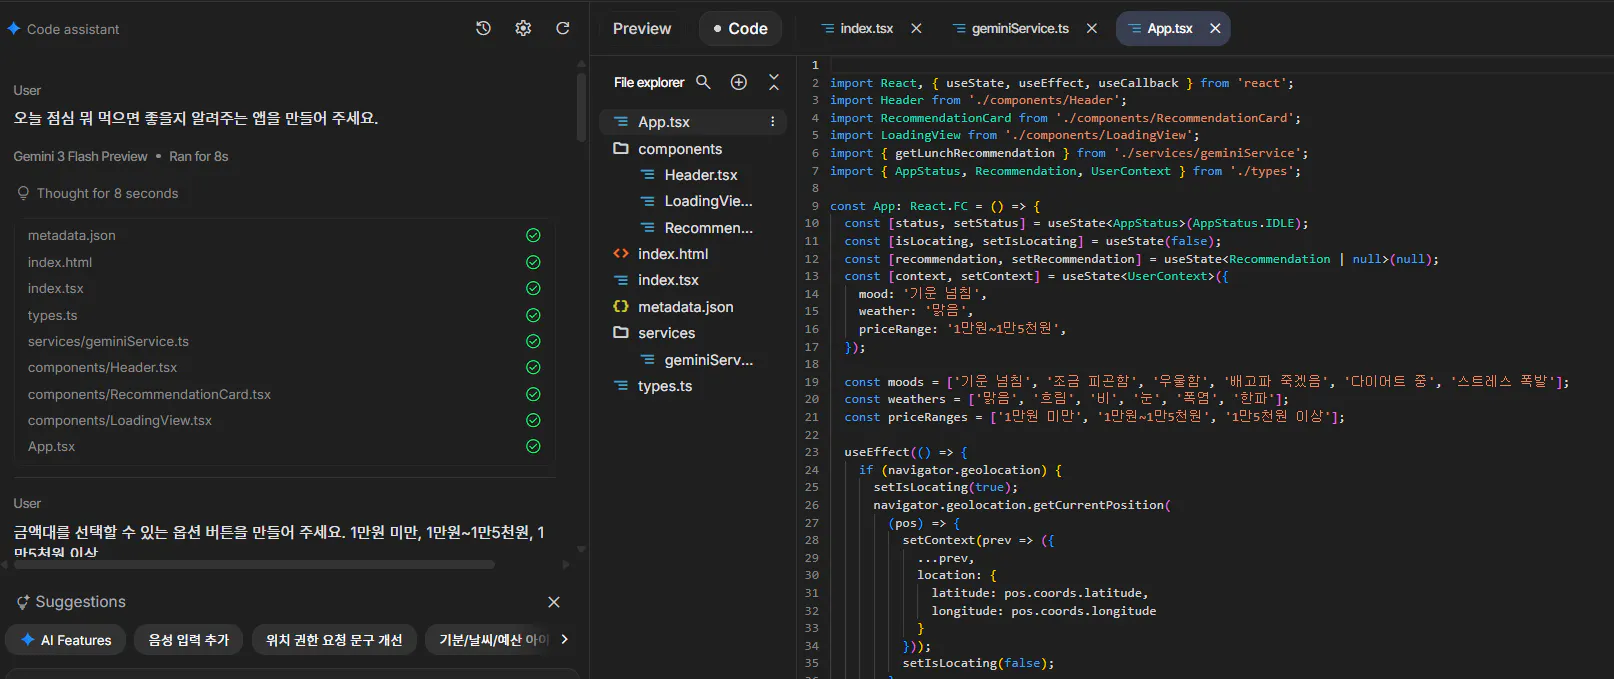Screen dimensions: 1614x679
Task: Click the reload conversation icon
Action: [563, 28]
